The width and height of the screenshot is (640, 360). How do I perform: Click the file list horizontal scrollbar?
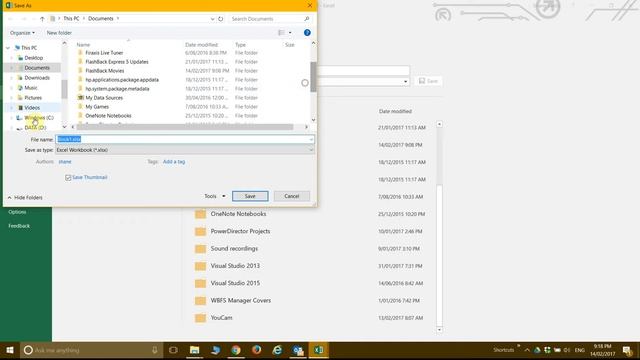click(x=184, y=127)
